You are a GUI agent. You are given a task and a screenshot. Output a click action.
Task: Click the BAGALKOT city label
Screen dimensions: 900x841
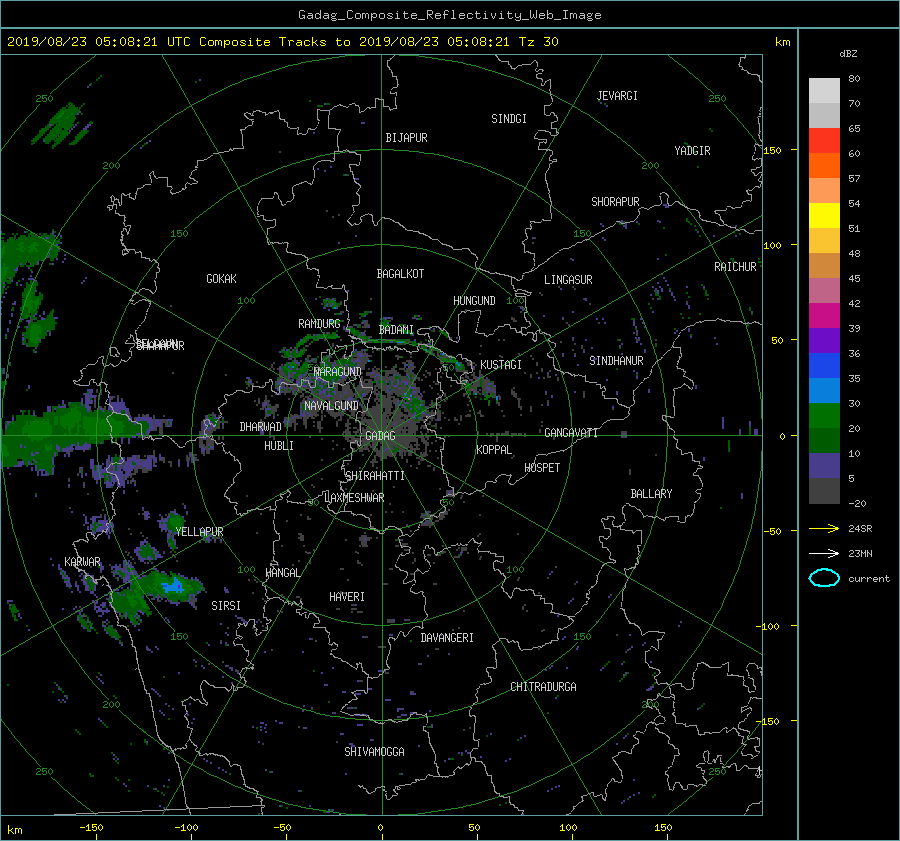pyautogui.click(x=400, y=274)
